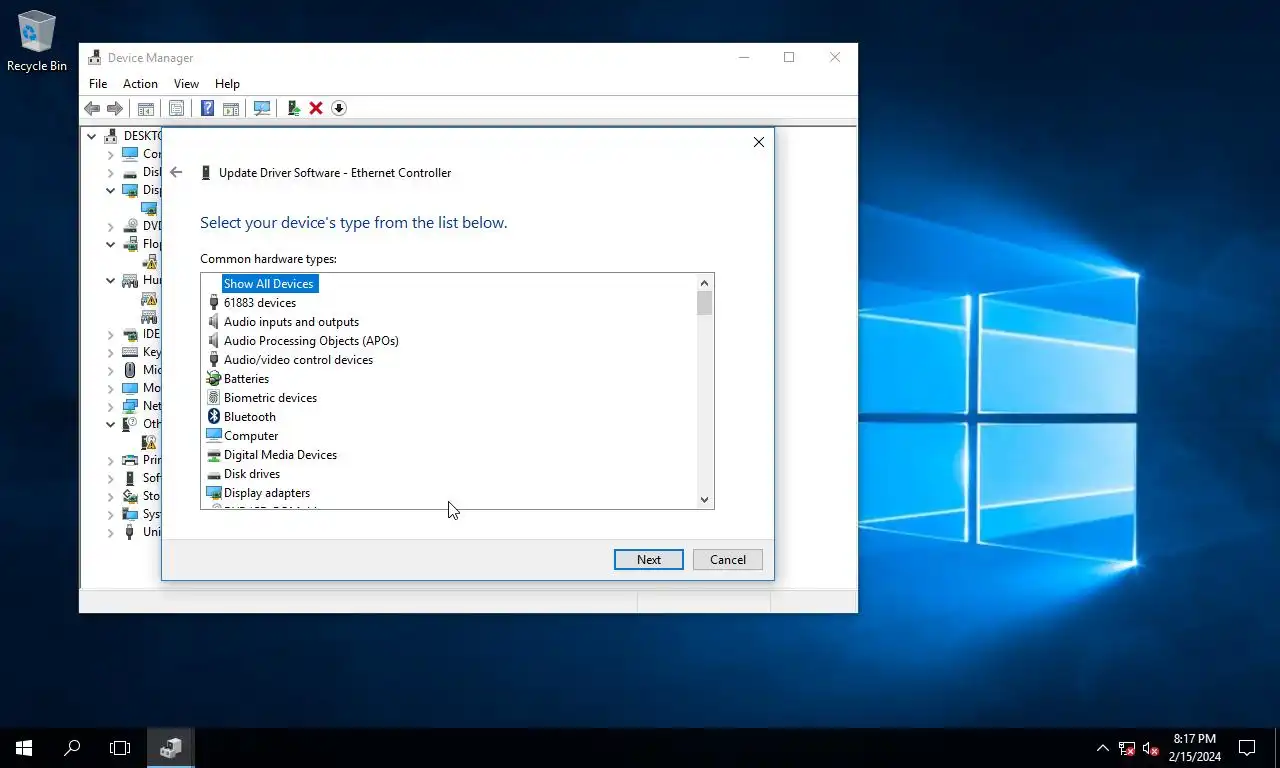Viewport: 1280px width, 768px height.
Task: Click the taskbar clock showing 8:17 PM
Action: (x=1194, y=747)
